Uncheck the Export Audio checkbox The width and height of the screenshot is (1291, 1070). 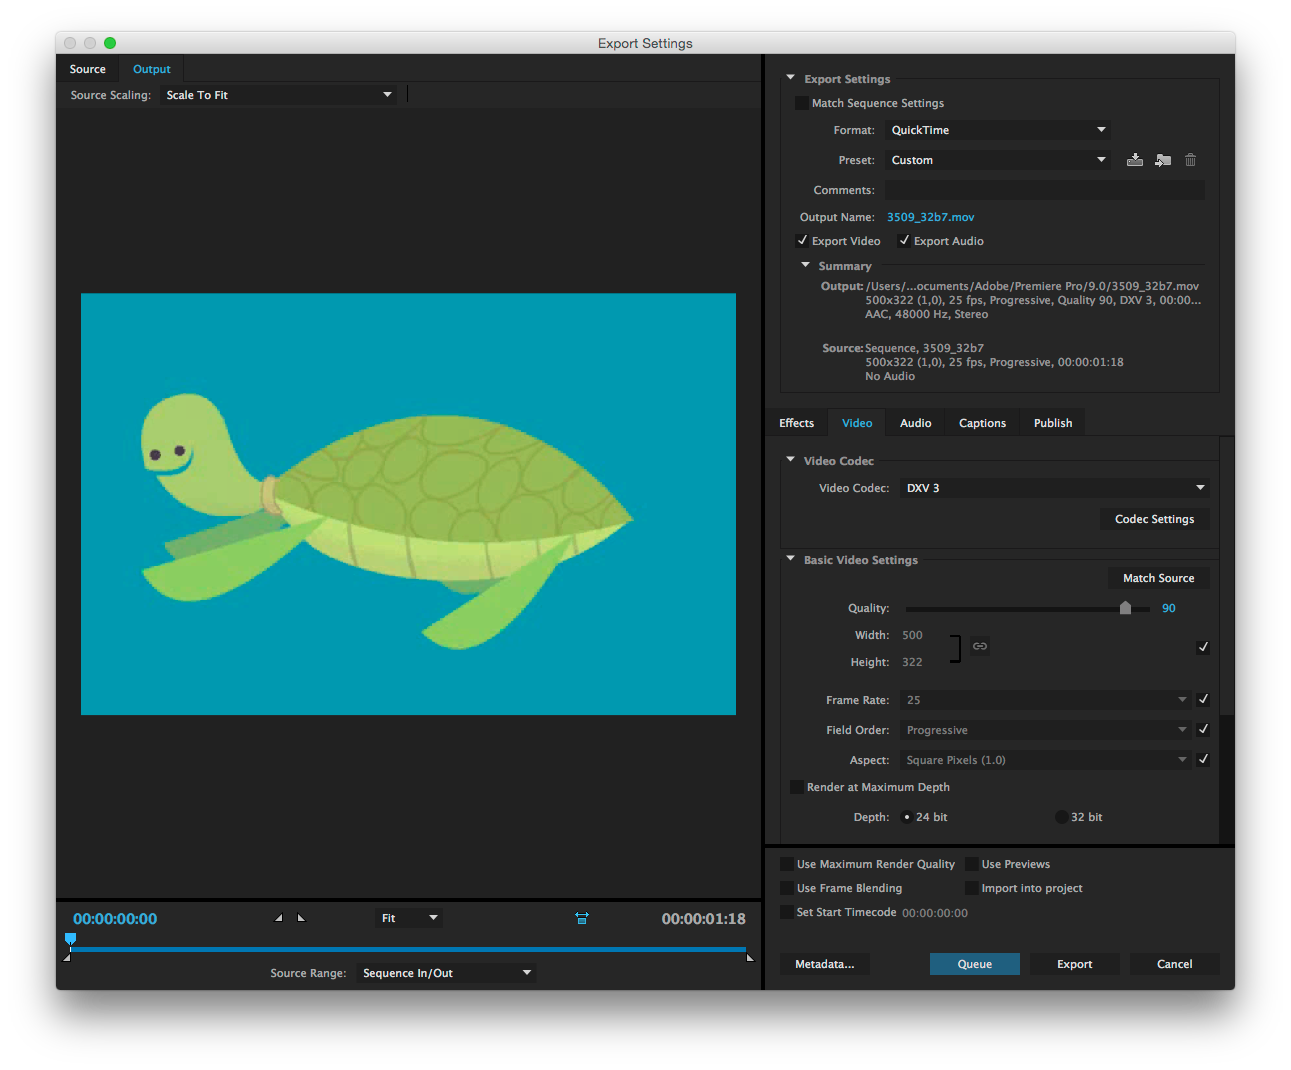point(904,241)
